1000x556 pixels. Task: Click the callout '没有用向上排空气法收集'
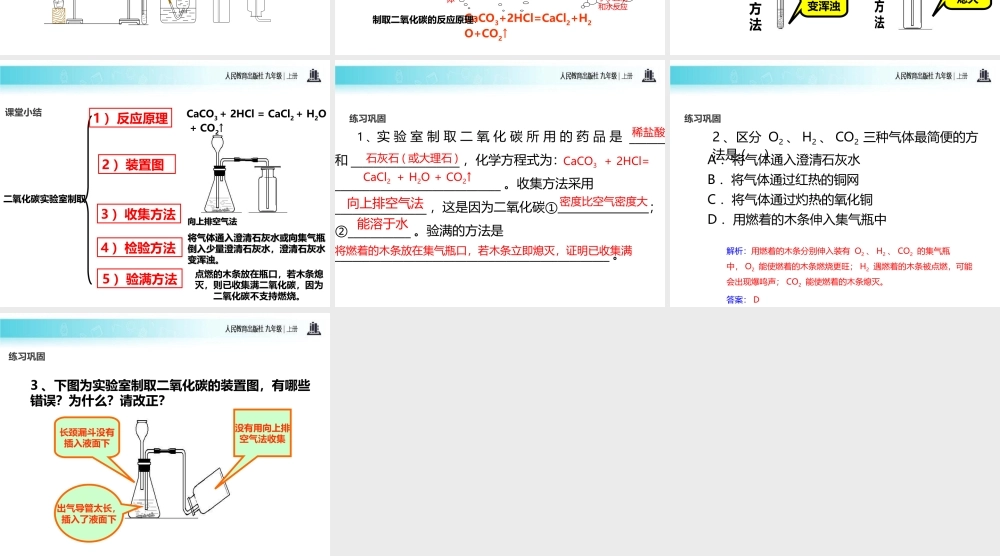262,433
